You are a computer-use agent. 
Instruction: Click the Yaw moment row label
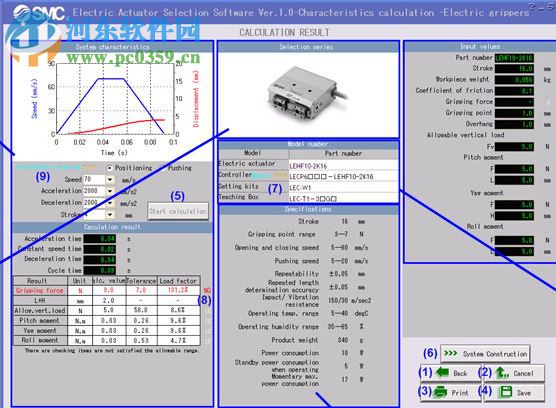(x=40, y=330)
